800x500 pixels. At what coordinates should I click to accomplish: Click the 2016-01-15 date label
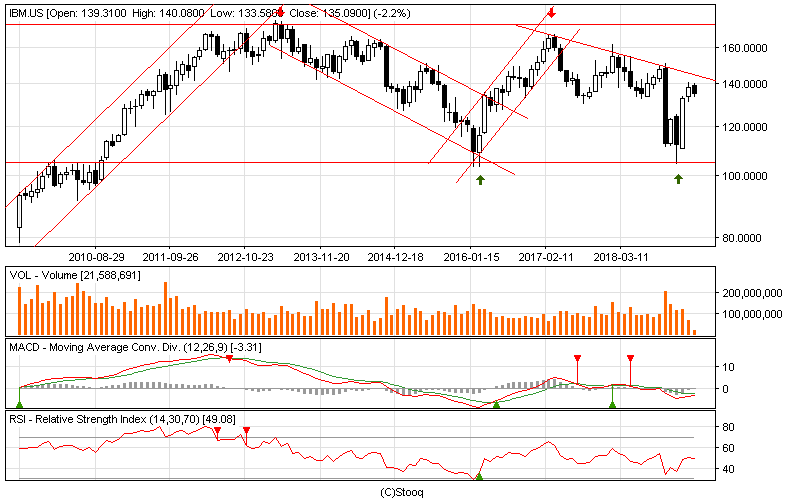[471, 257]
